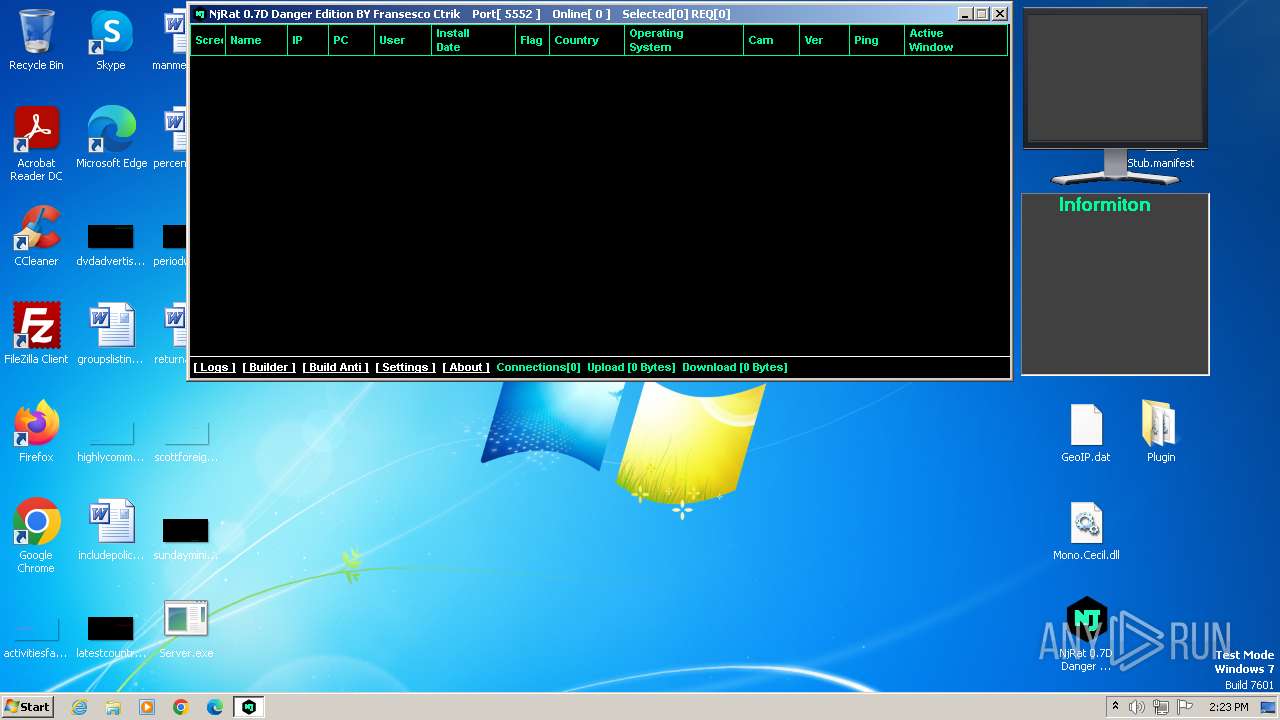Open the Plugin folder icon
Image resolution: width=1280 pixels, height=720 pixels.
tap(1161, 432)
